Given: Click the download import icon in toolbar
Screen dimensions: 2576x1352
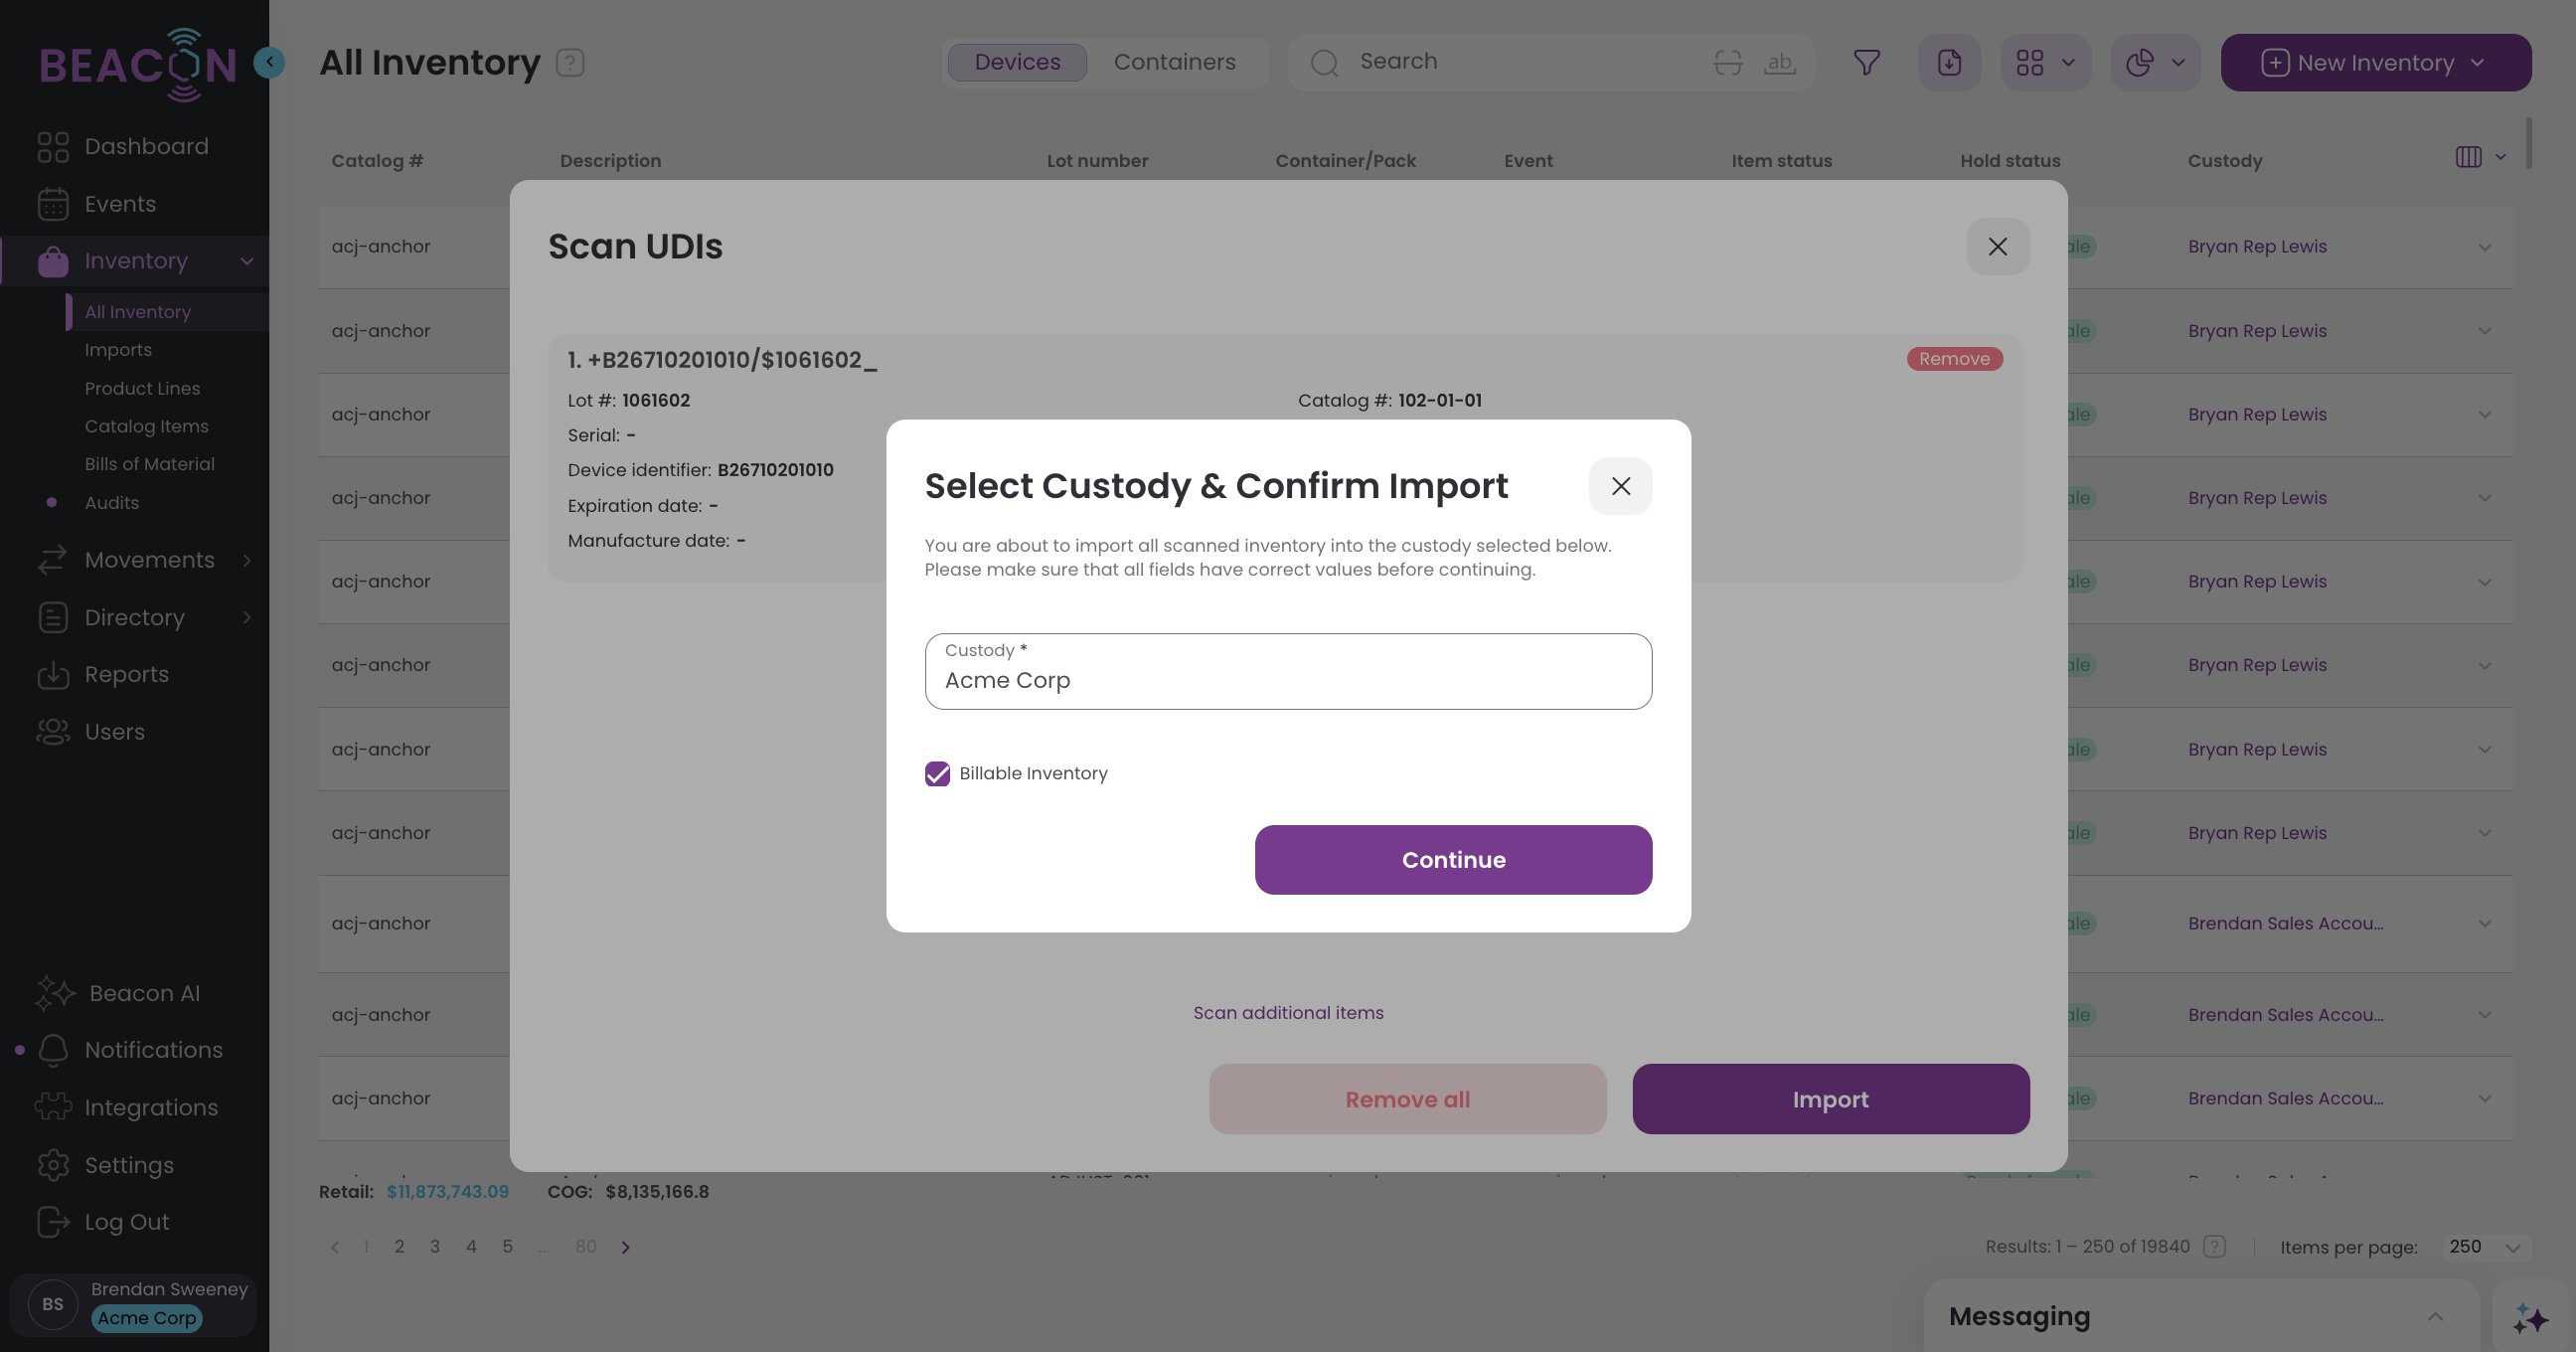Looking at the screenshot, I should pyautogui.click(x=1949, y=62).
